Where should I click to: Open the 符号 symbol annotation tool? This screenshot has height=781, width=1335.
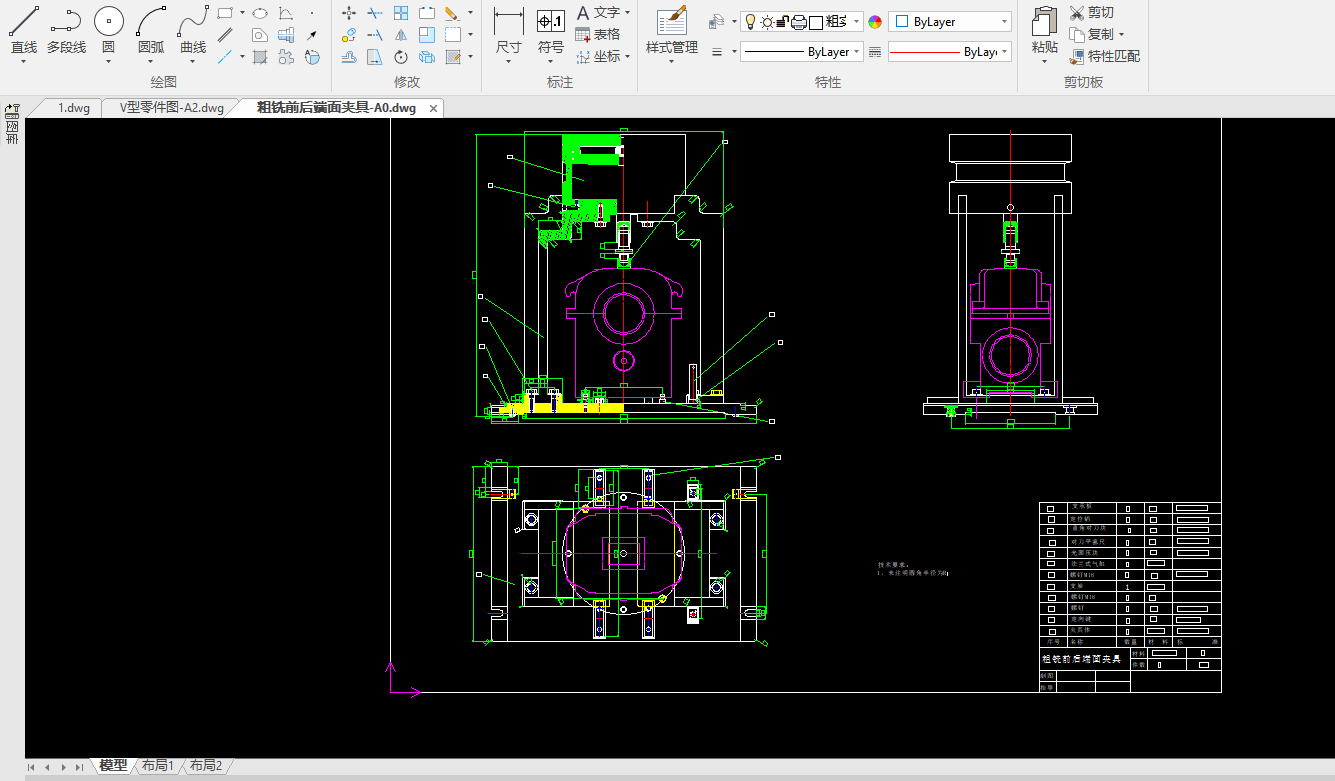(550, 22)
